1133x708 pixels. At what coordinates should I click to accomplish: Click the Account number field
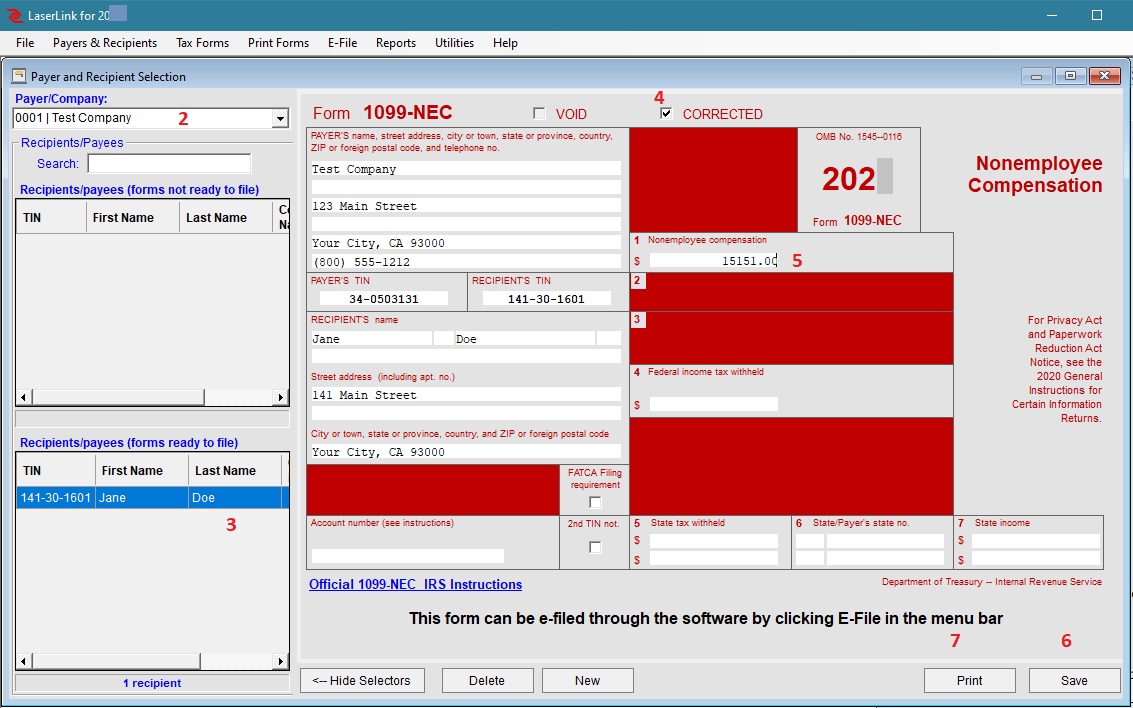(x=408, y=556)
